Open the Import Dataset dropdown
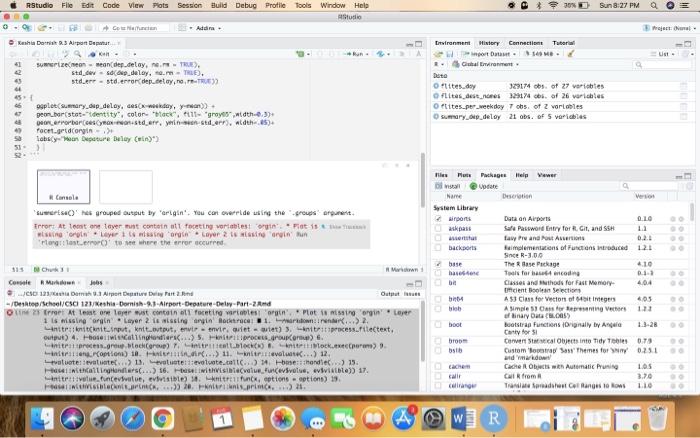The width and height of the screenshot is (700, 438). [489, 54]
